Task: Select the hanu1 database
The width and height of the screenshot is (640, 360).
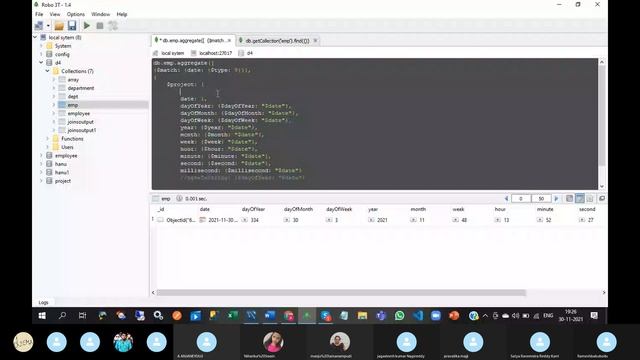Action: [62, 173]
